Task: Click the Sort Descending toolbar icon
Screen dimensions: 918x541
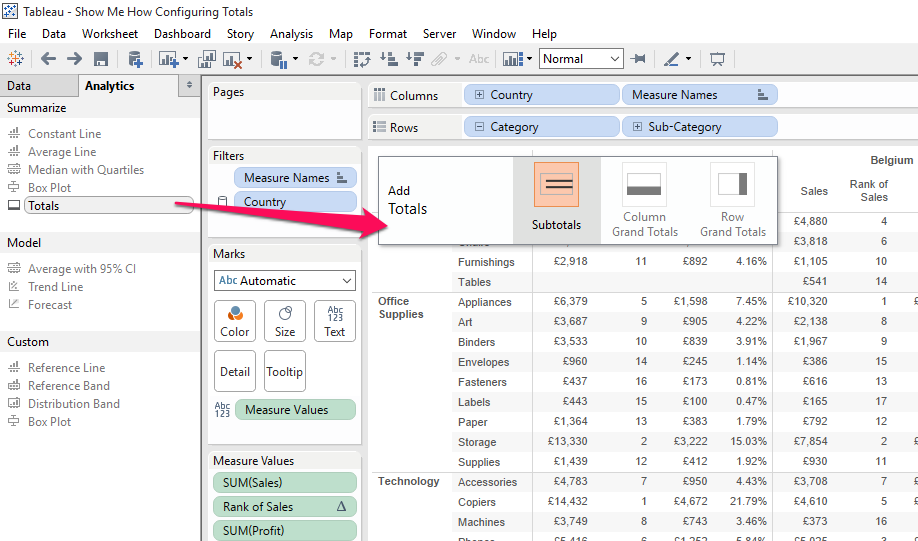Action: (x=415, y=59)
